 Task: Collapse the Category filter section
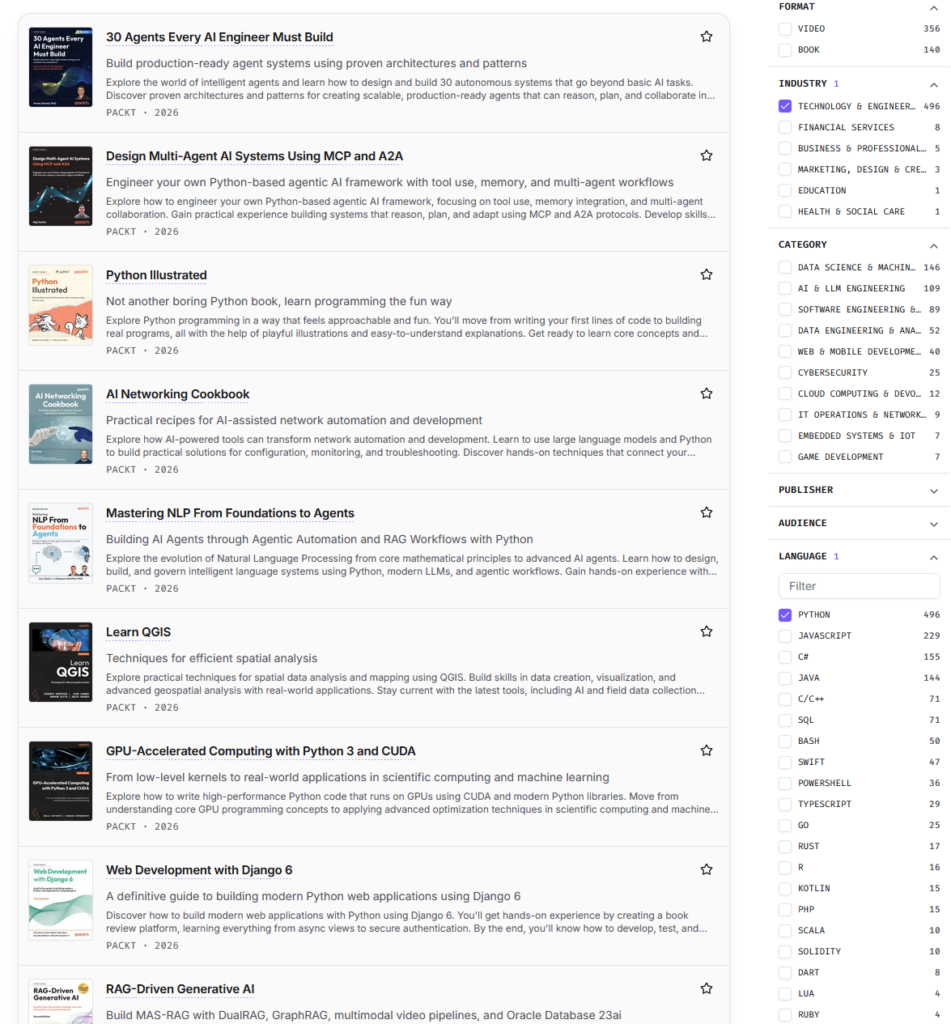[x=933, y=246]
